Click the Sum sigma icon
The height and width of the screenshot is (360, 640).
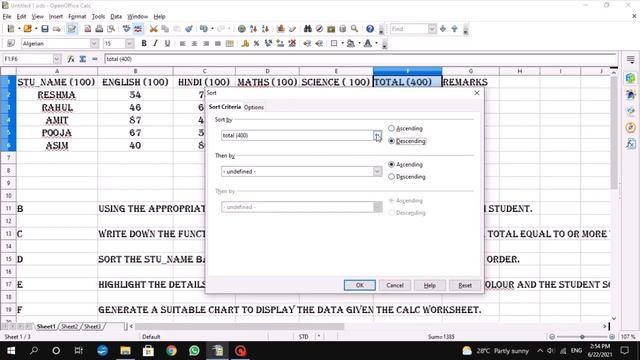point(83,59)
